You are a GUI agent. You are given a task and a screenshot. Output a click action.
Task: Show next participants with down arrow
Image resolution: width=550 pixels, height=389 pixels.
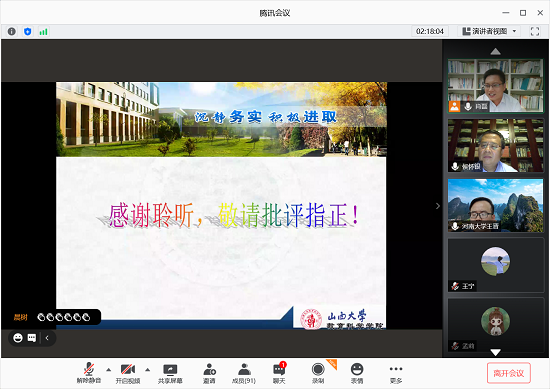pyautogui.click(x=495, y=352)
